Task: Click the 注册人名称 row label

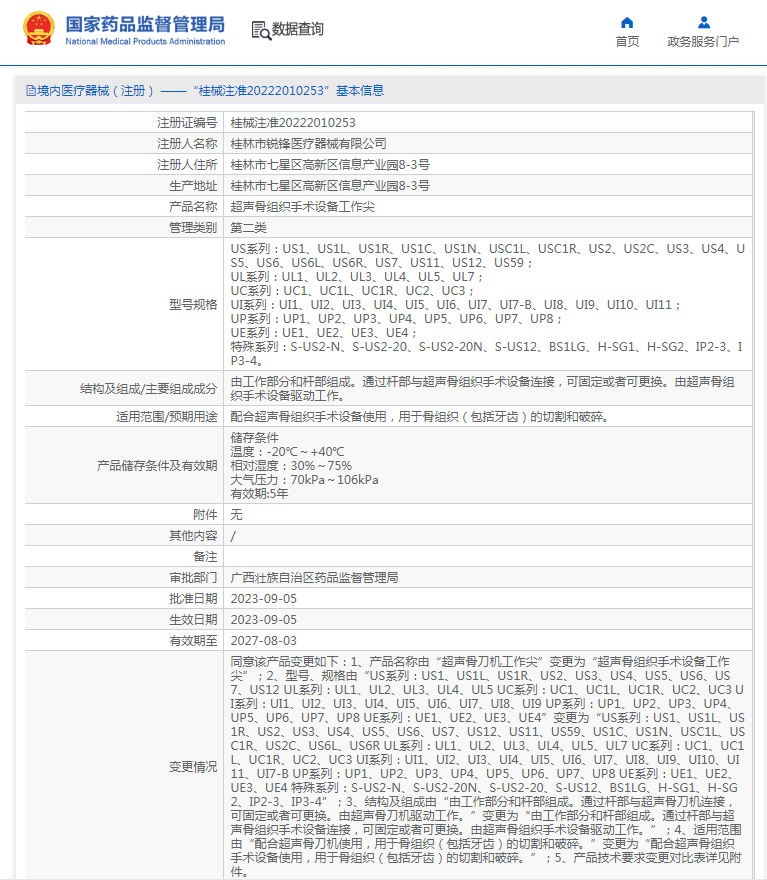Action: (x=187, y=144)
